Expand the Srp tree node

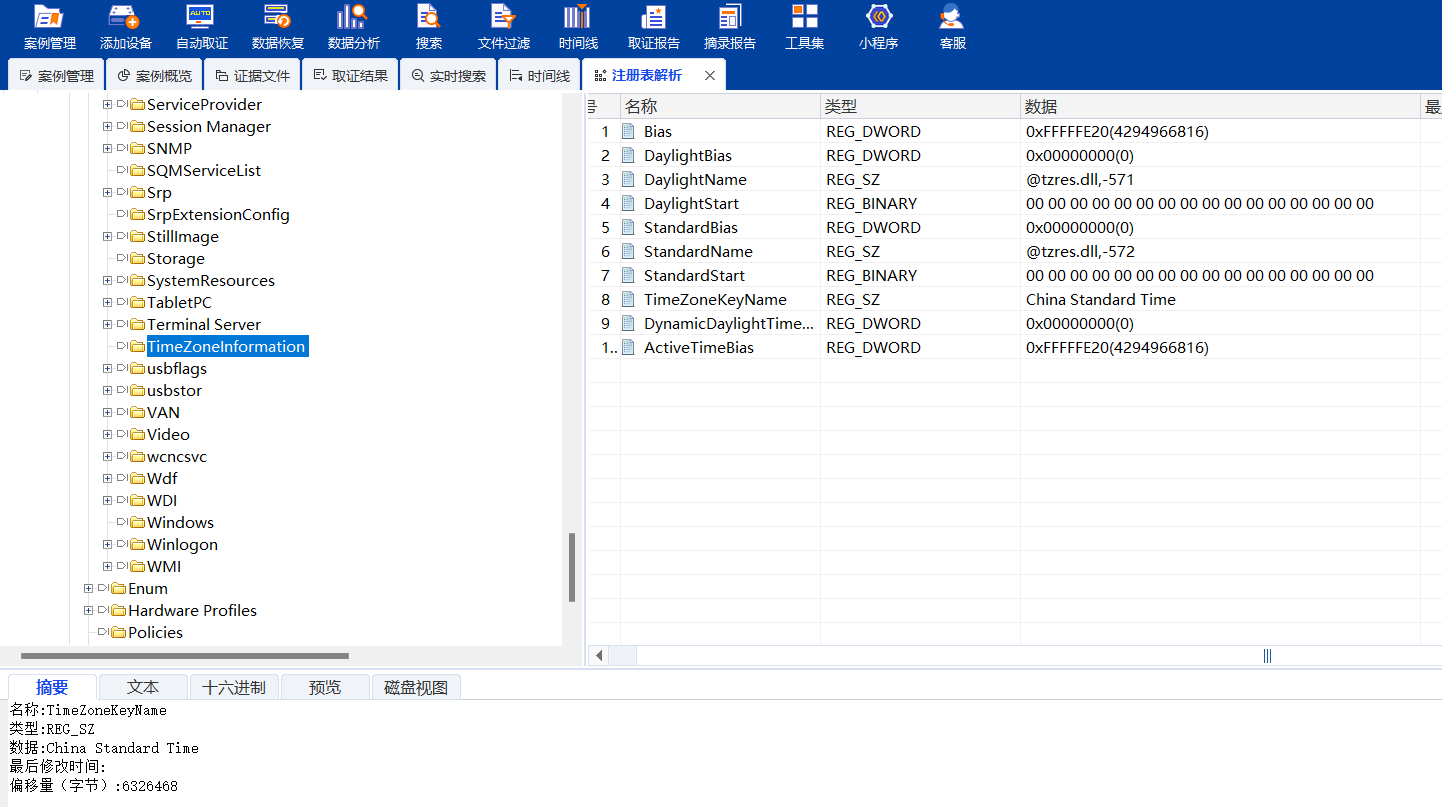pyautogui.click(x=107, y=193)
